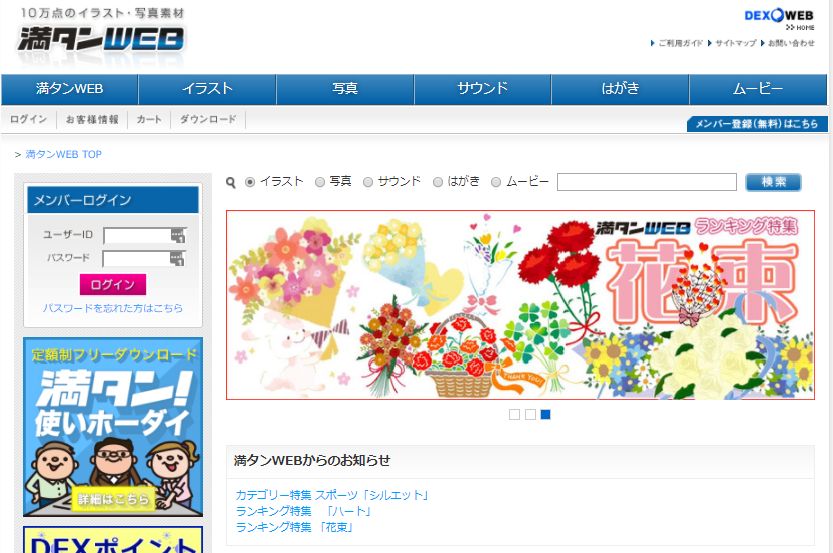Select the ムービー radio button
Image resolution: width=833 pixels, height=553 pixels.
(496, 182)
